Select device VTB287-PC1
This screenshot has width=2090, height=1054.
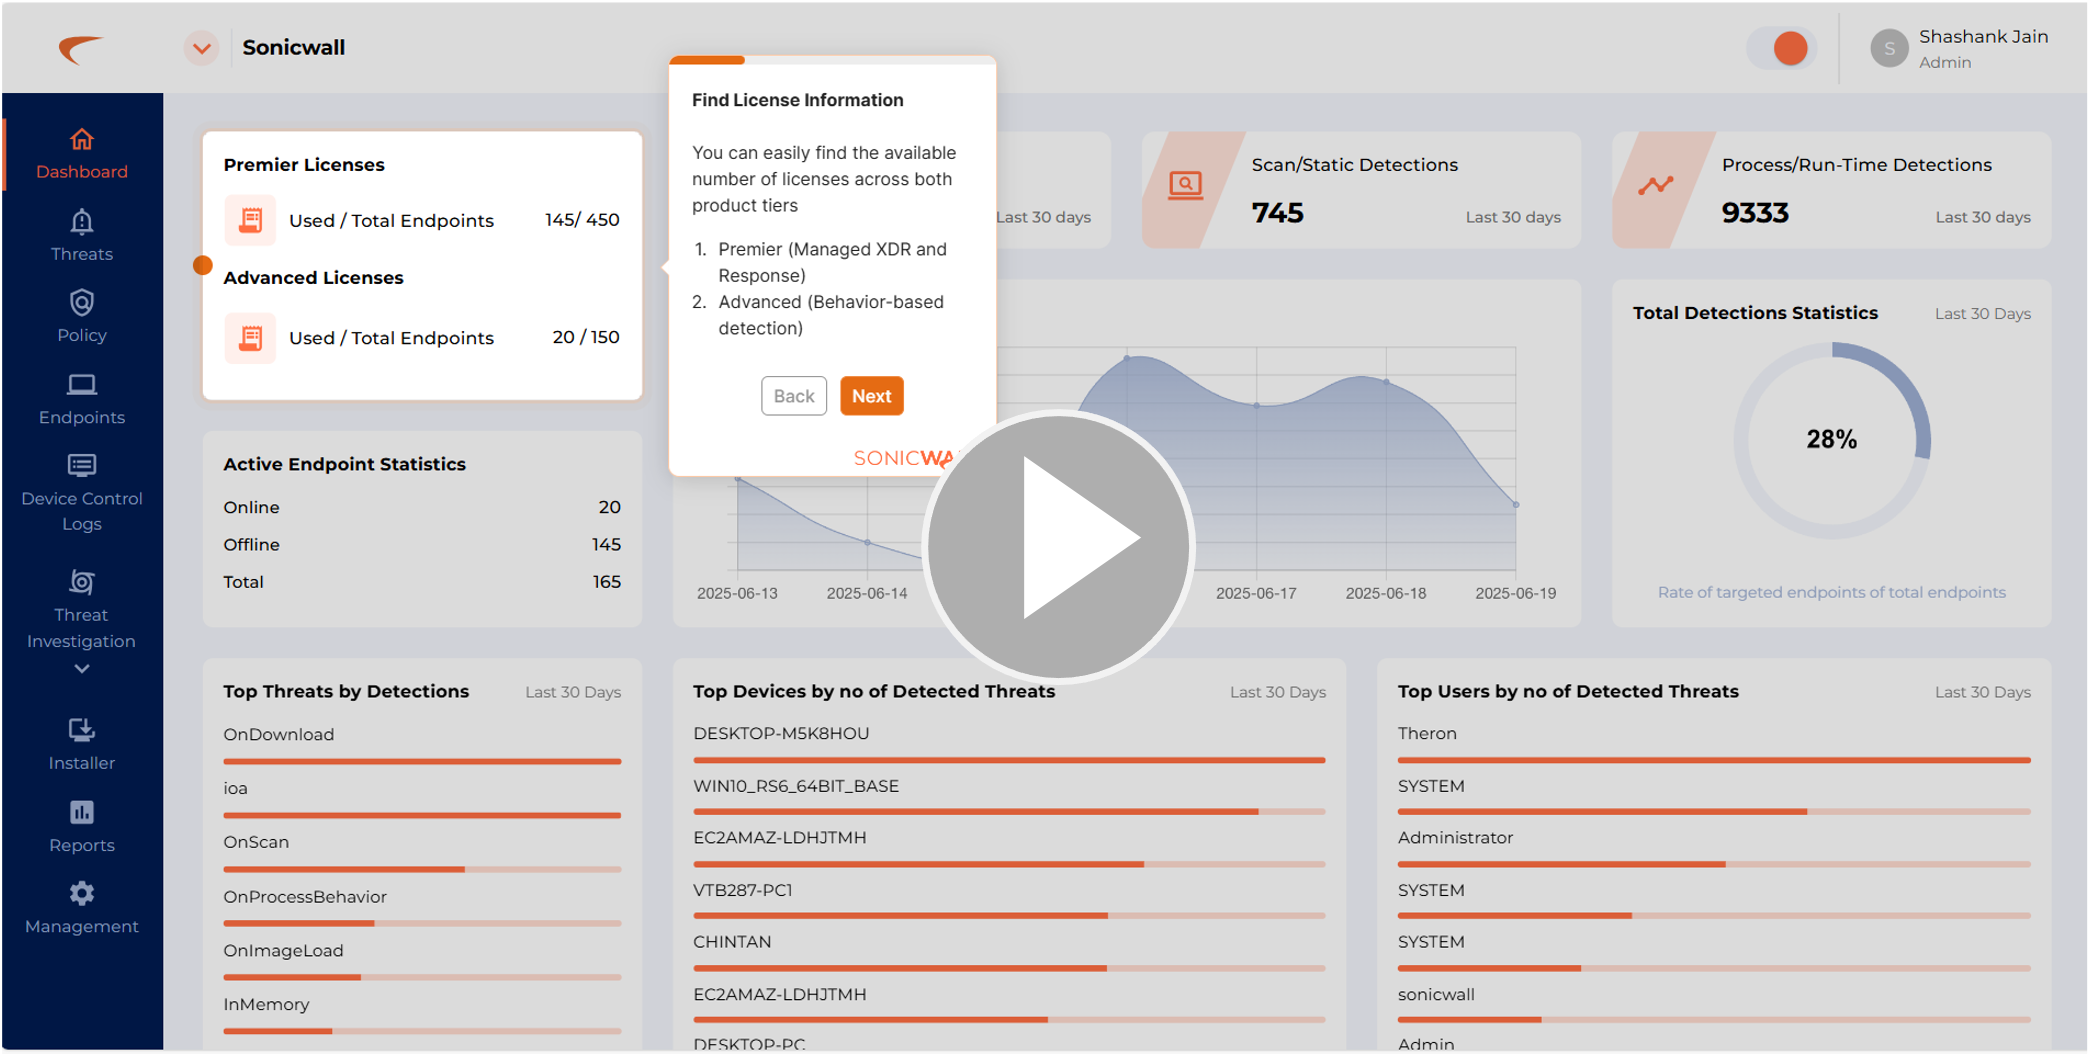[742, 890]
